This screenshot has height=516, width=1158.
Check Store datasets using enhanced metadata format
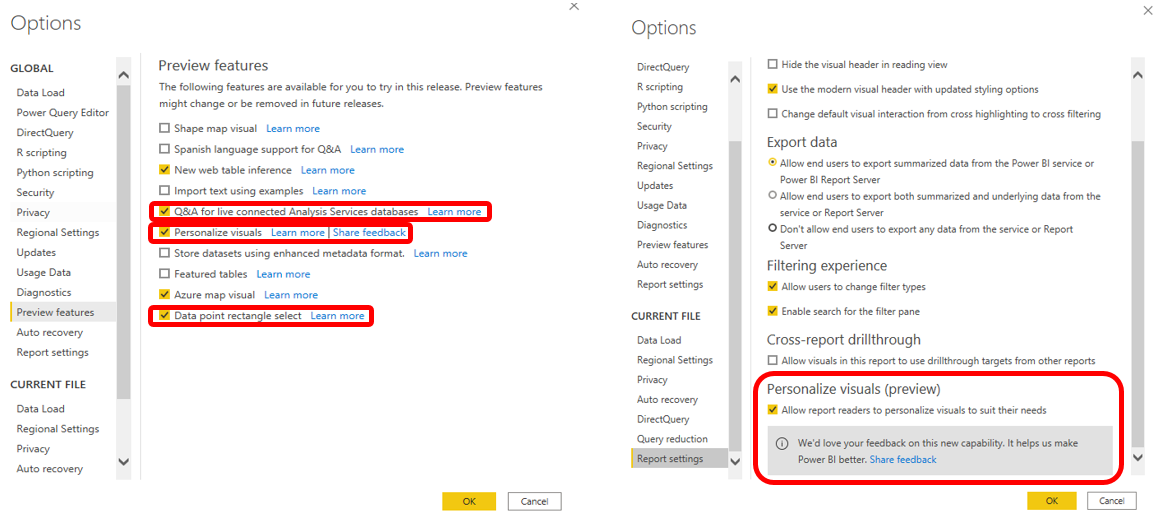165,253
